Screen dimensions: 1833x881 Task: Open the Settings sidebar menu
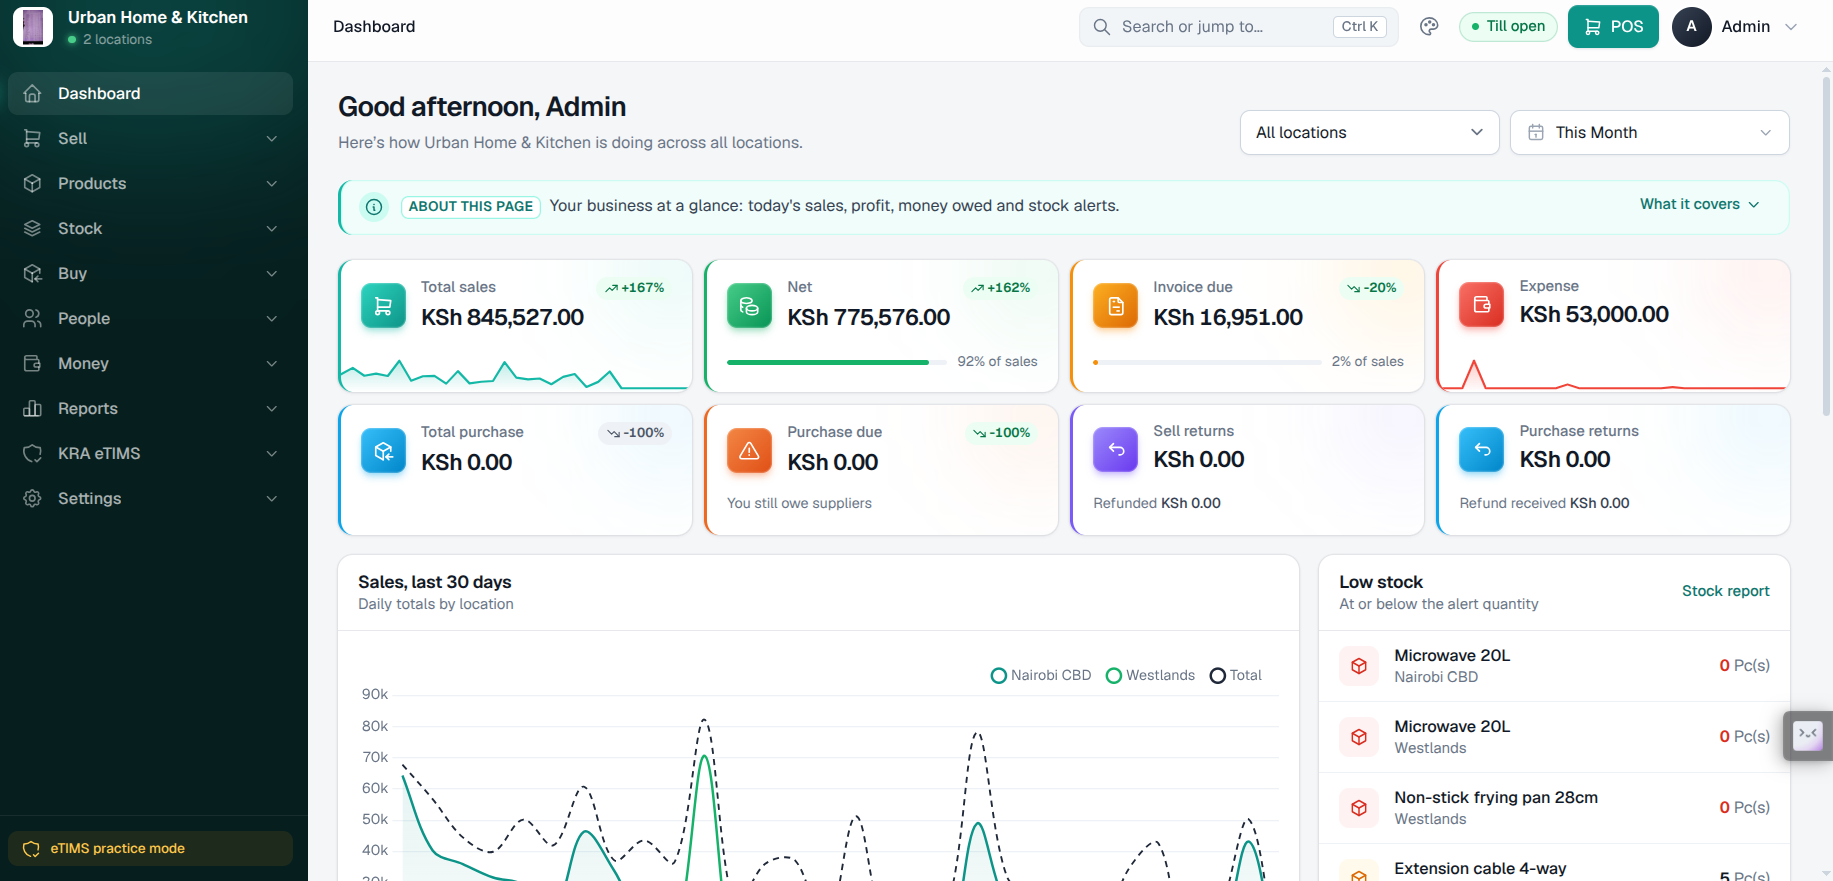150,499
